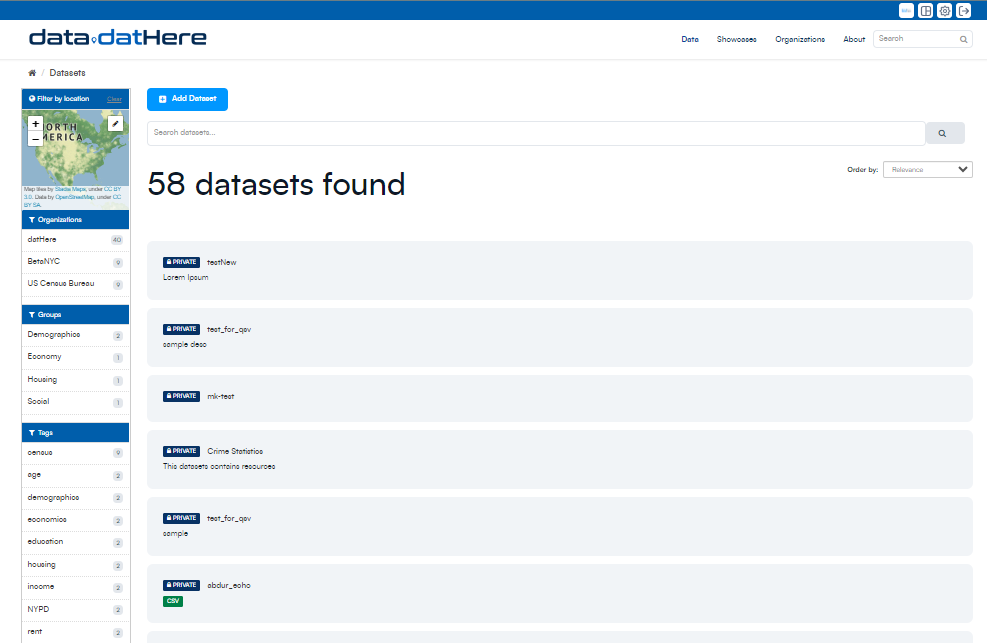Open settings via the gear icon
987x643 pixels.
pyautogui.click(x=945, y=11)
